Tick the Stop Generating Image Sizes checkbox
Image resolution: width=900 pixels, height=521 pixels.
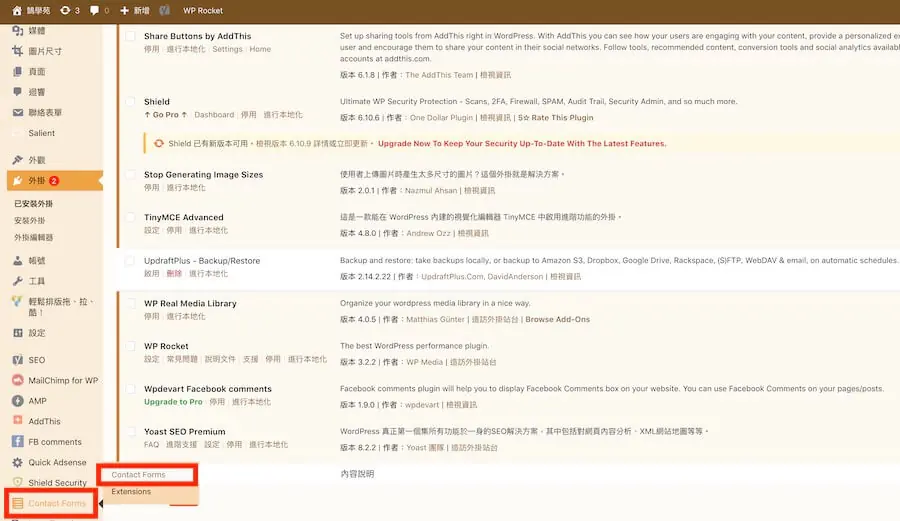click(131, 174)
